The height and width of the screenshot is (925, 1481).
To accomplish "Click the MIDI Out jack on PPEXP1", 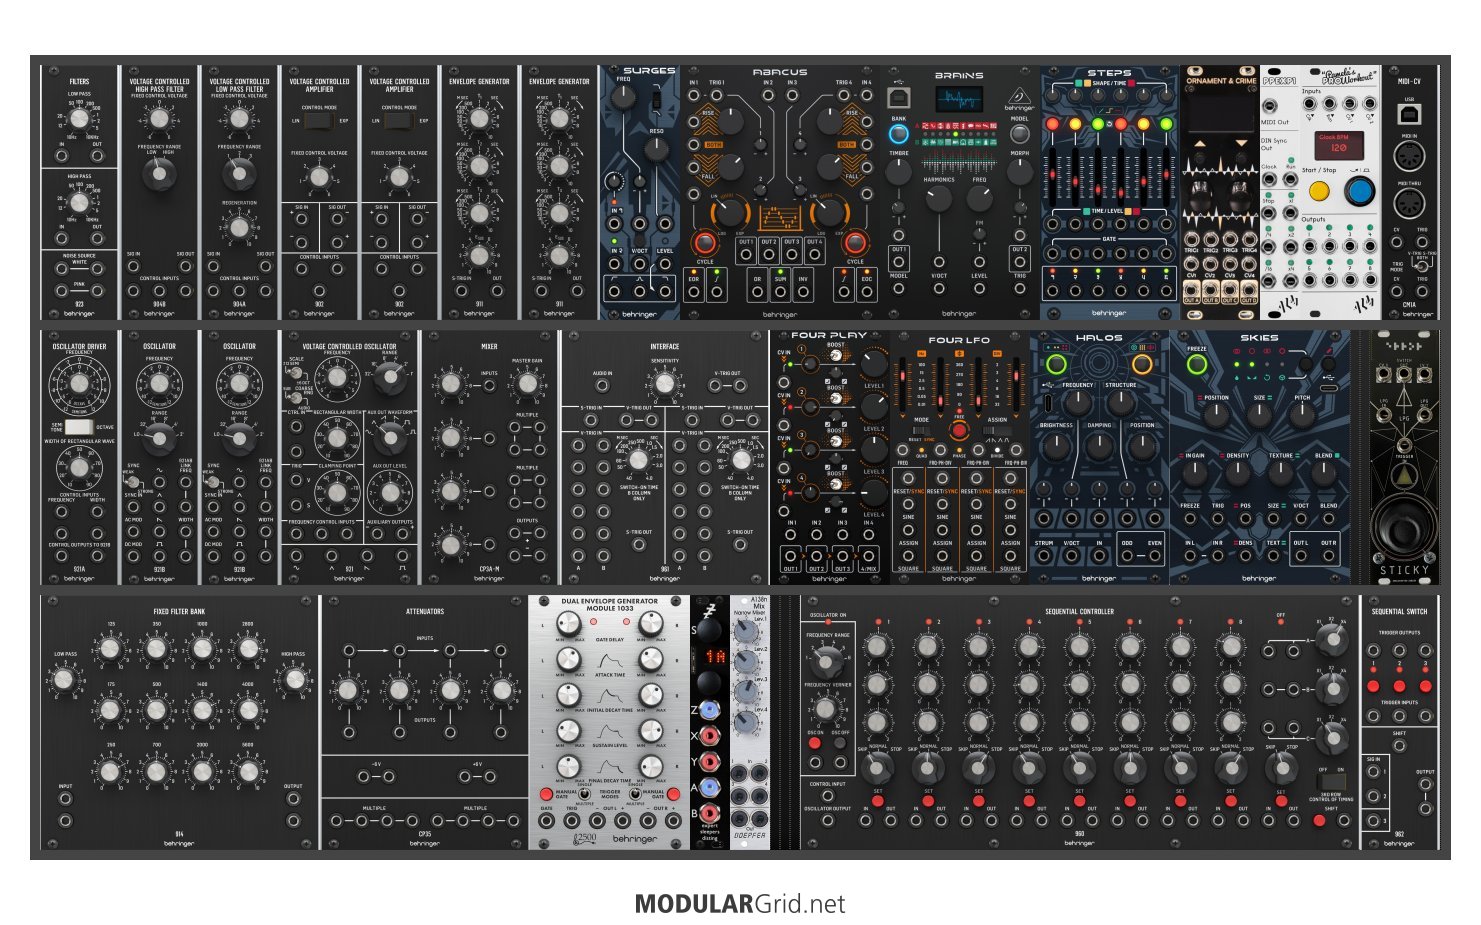I will 1270,106.
